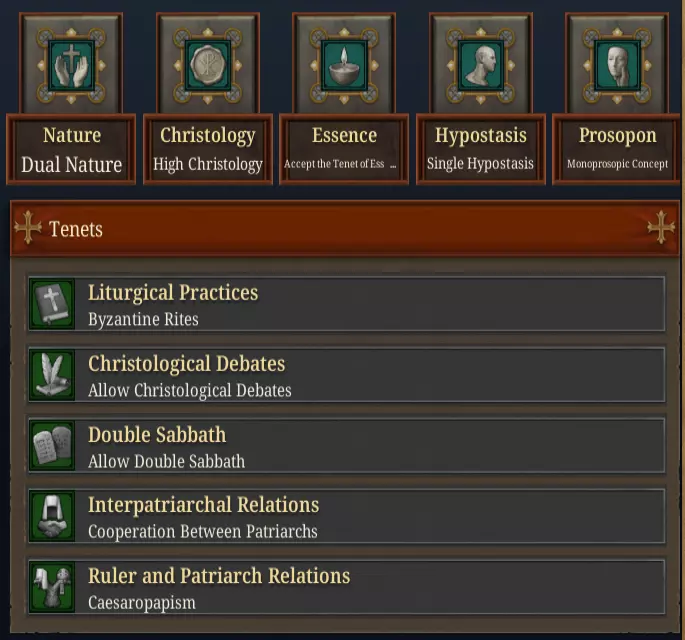685x640 pixels.
Task: Click the Interpatriarchal Relations handshake icon
Action: (x=50, y=516)
